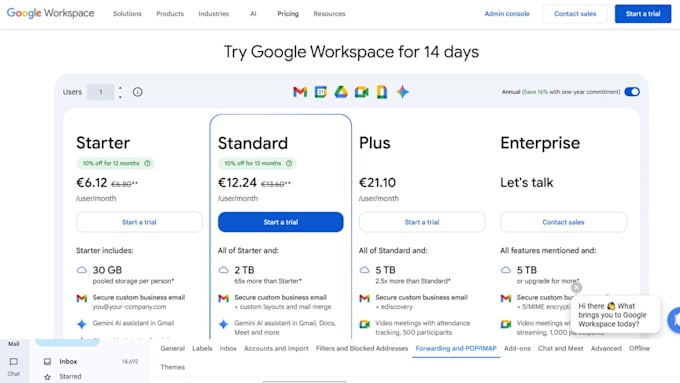This screenshot has width=680, height=383.
Task: Open the Admin console link
Action: (507, 14)
